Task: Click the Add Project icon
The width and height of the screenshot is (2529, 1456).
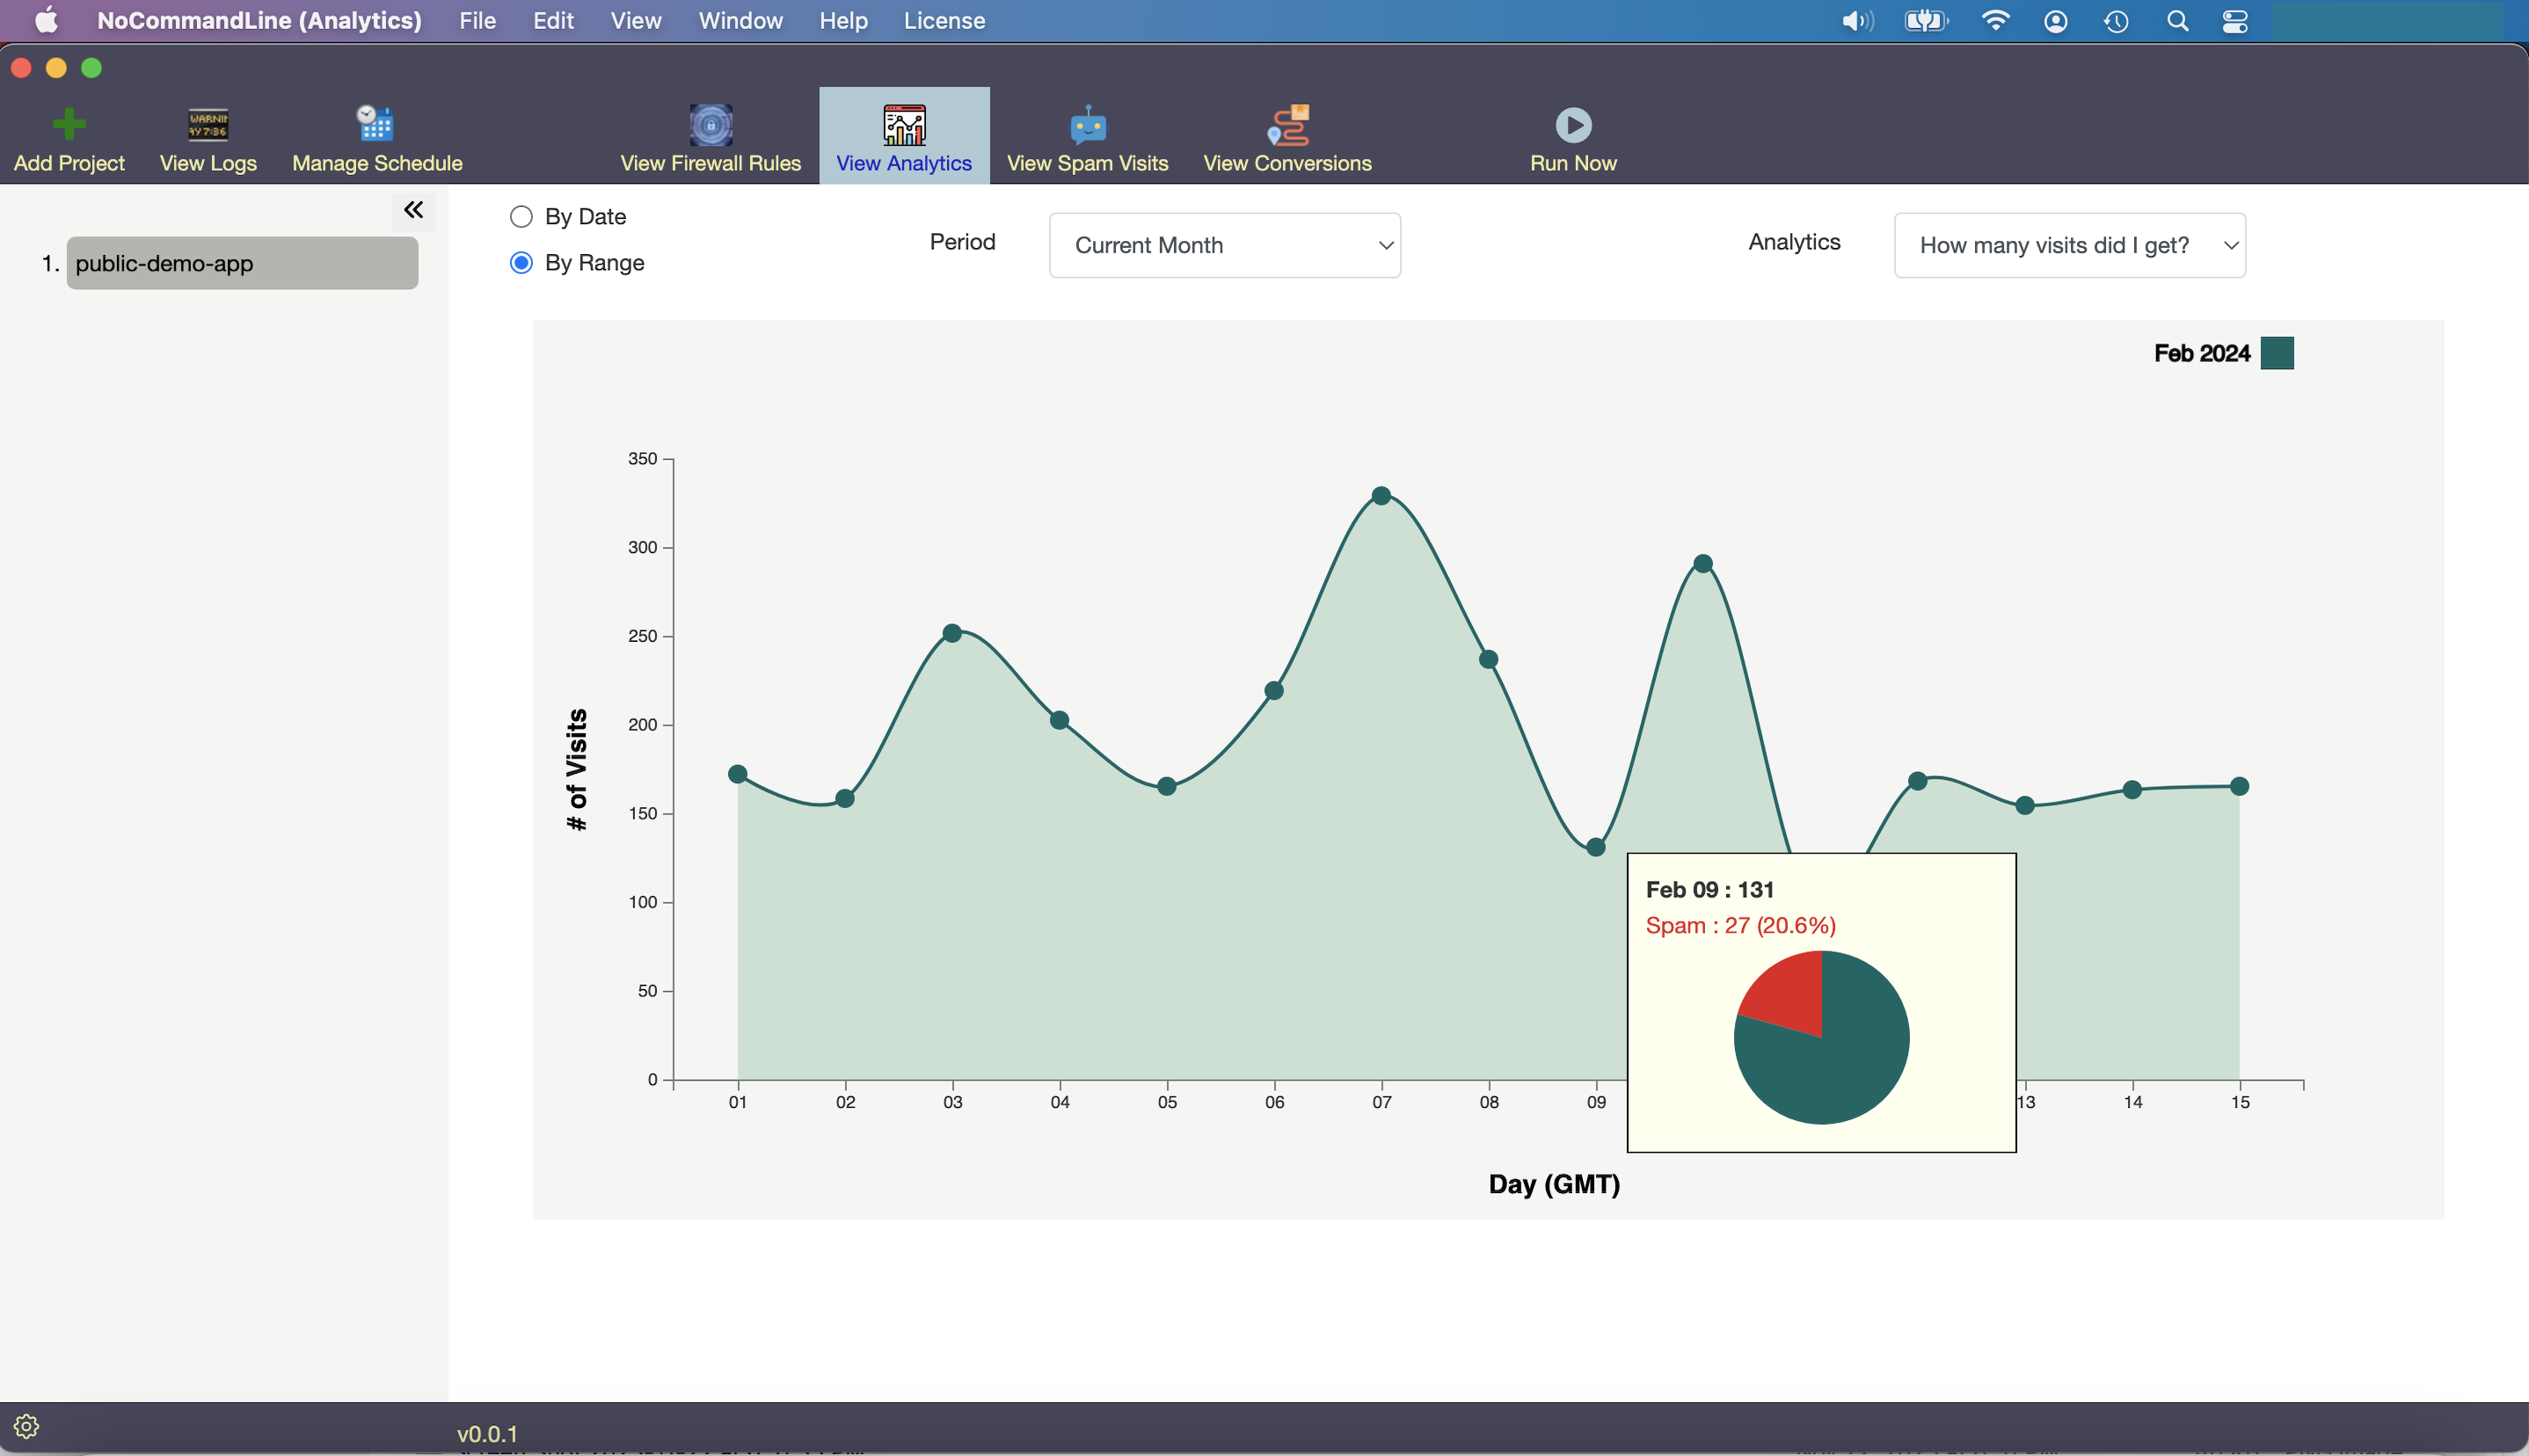Action: pyautogui.click(x=69, y=121)
